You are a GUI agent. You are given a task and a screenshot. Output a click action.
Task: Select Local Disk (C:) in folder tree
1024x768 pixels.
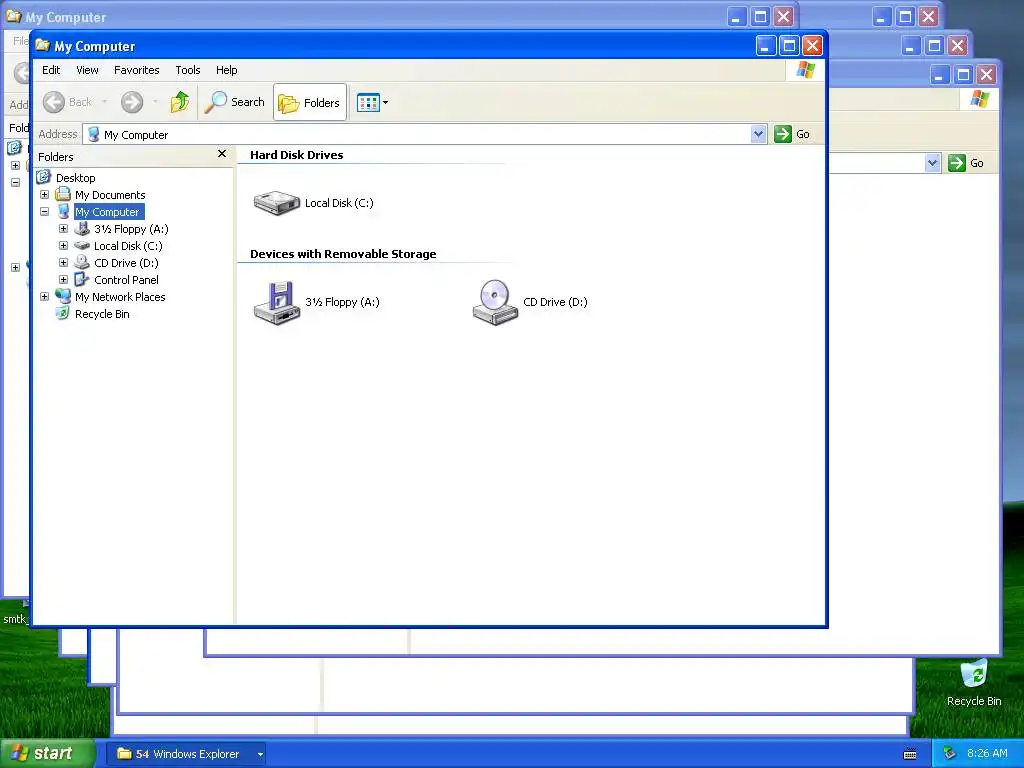point(128,246)
